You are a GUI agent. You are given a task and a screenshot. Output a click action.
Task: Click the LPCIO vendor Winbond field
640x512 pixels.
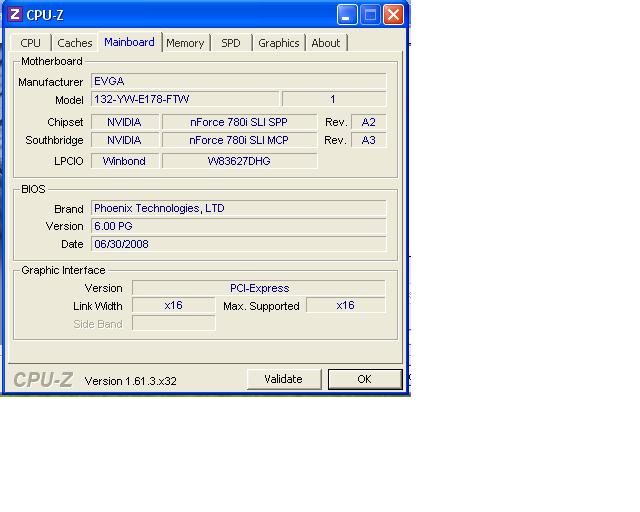click(x=124, y=161)
